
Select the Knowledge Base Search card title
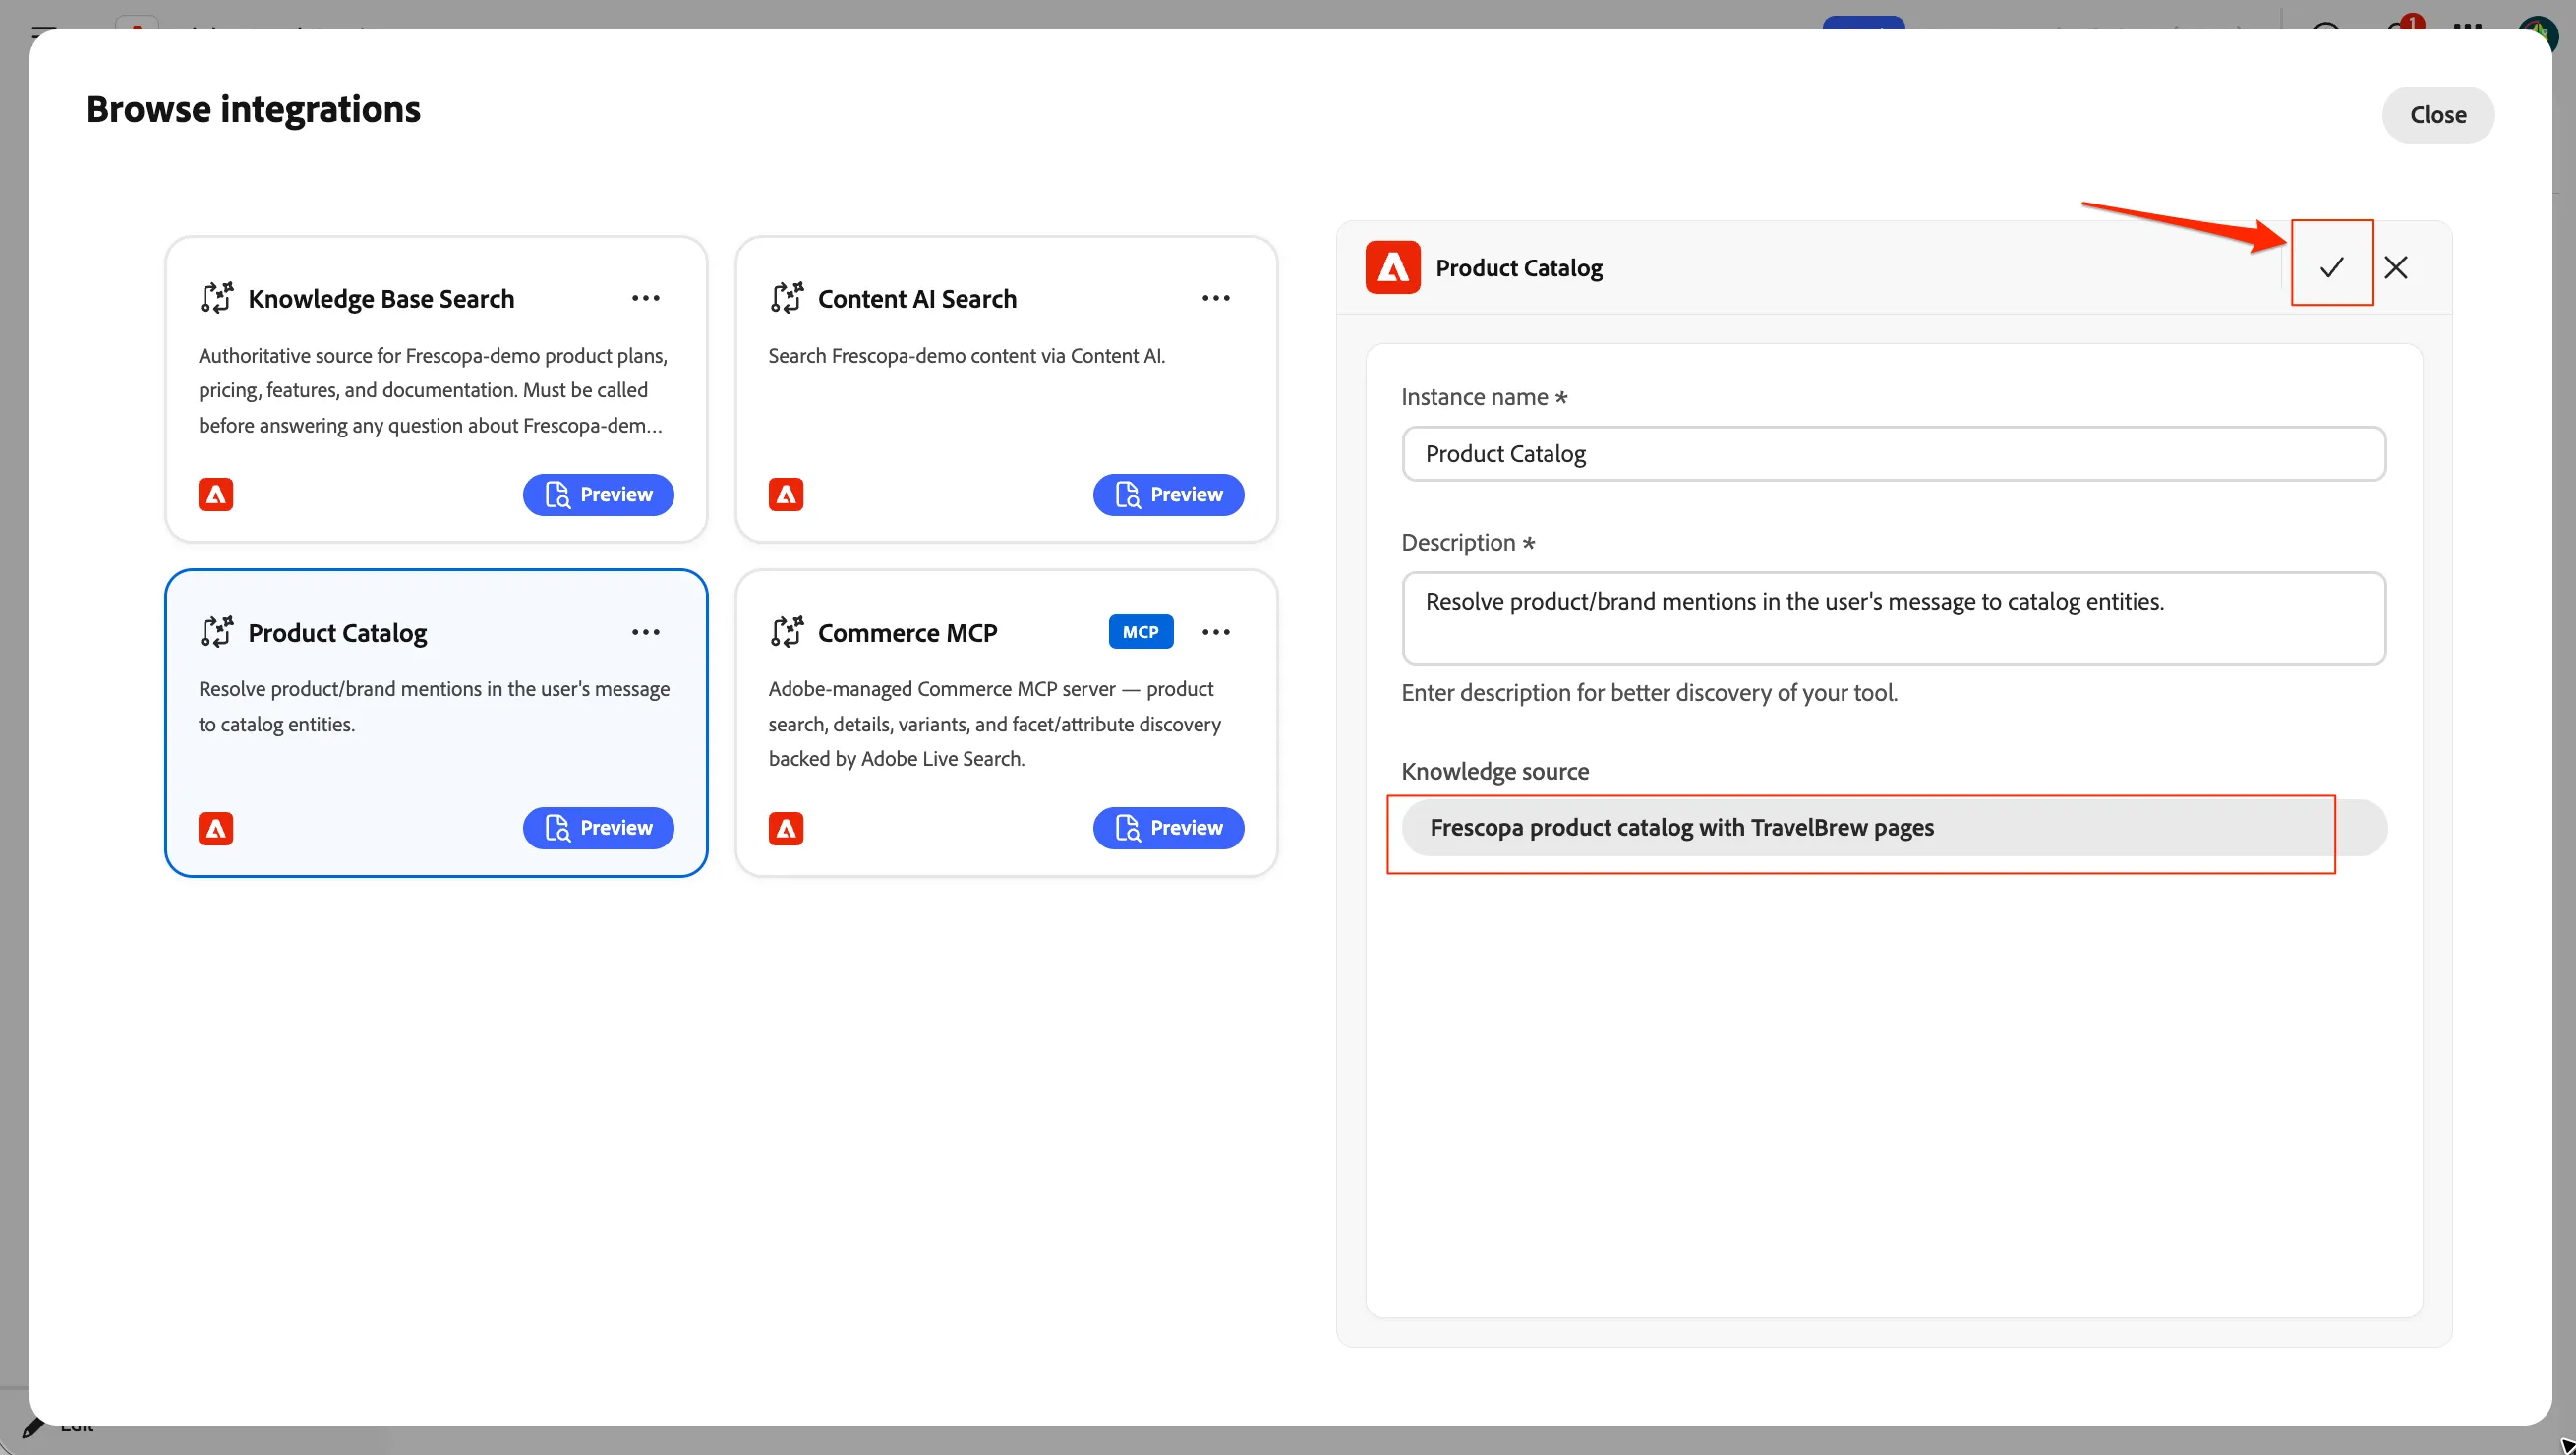tap(381, 298)
